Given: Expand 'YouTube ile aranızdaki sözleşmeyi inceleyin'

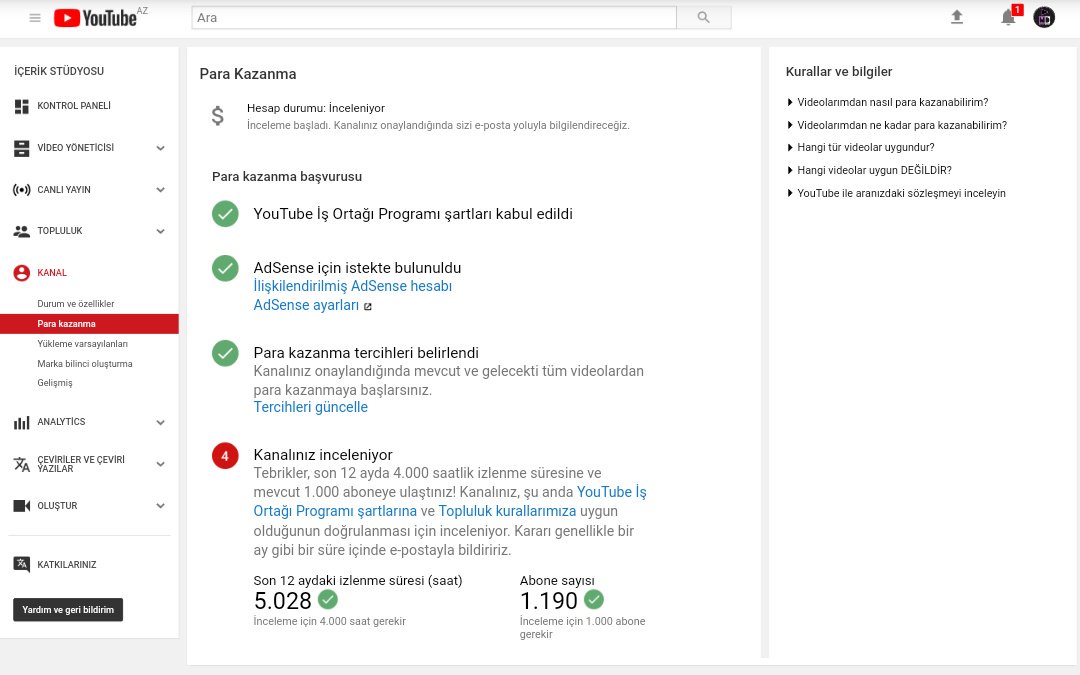Looking at the screenshot, I should click(896, 194).
